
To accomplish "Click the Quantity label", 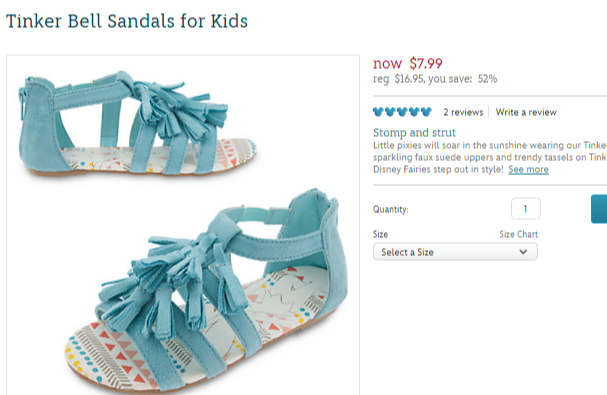I will click(x=391, y=210).
